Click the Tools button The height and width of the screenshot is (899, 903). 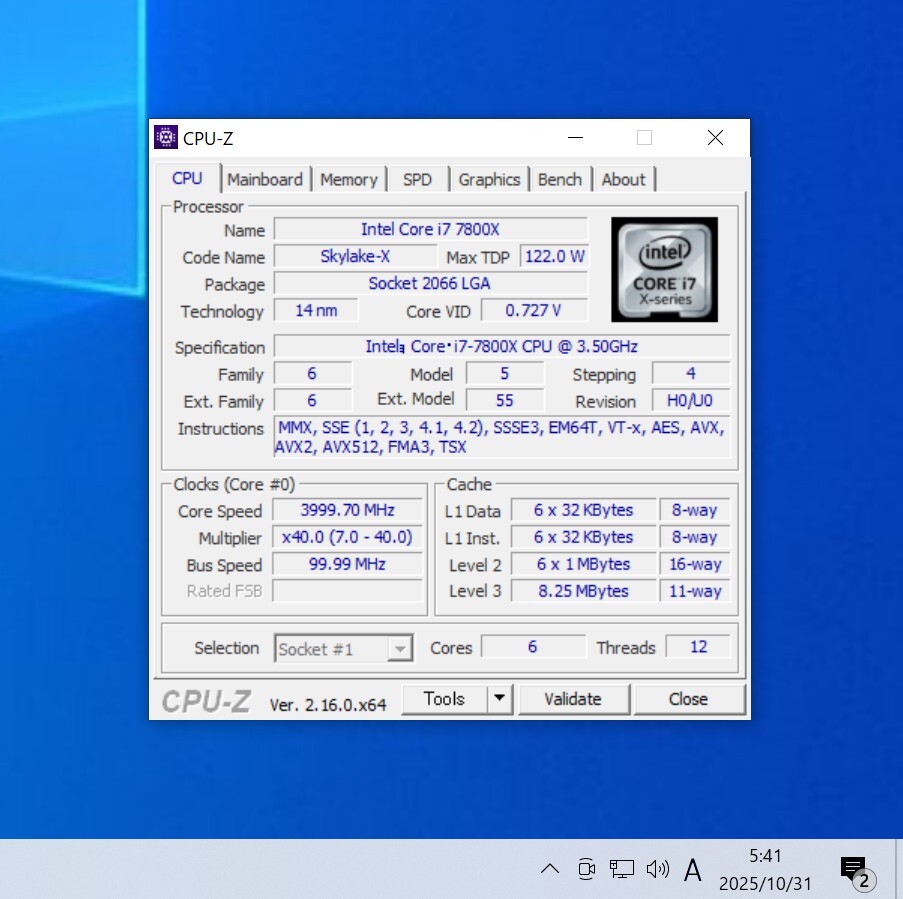click(444, 699)
